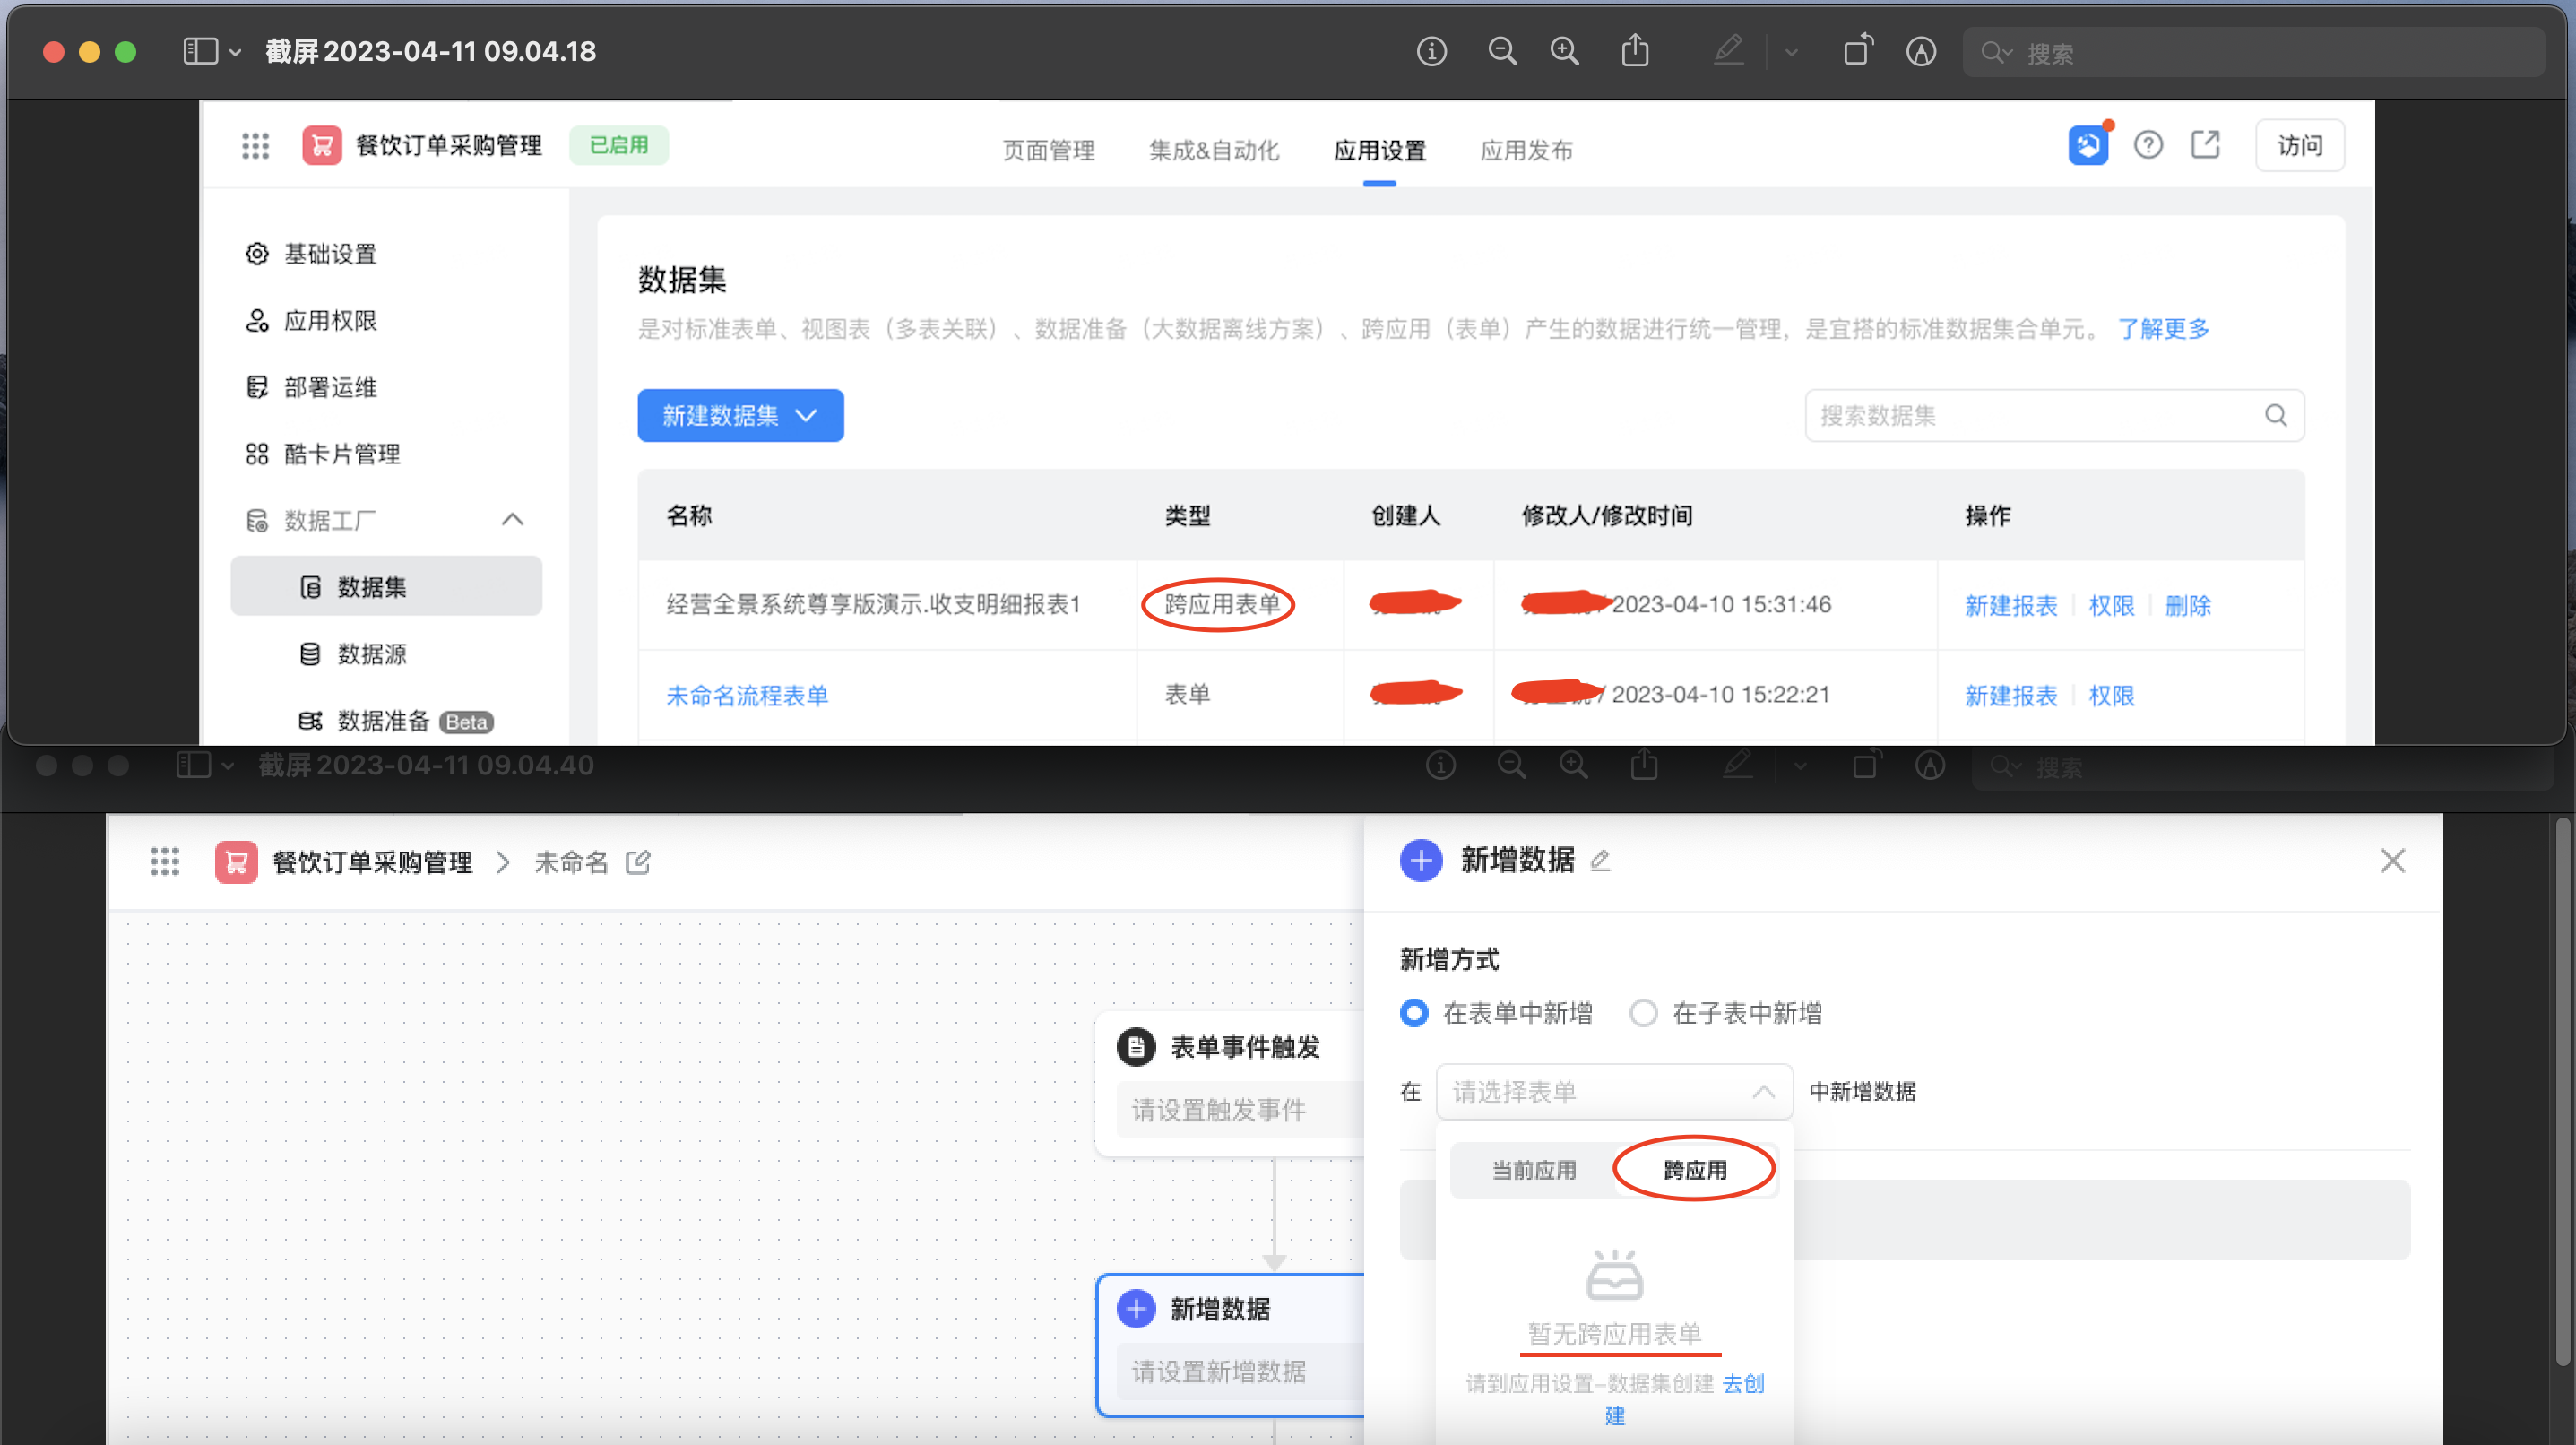This screenshot has width=2576, height=1445.
Task: Open markup pen options dropdown in front window
Action: click(x=1791, y=52)
